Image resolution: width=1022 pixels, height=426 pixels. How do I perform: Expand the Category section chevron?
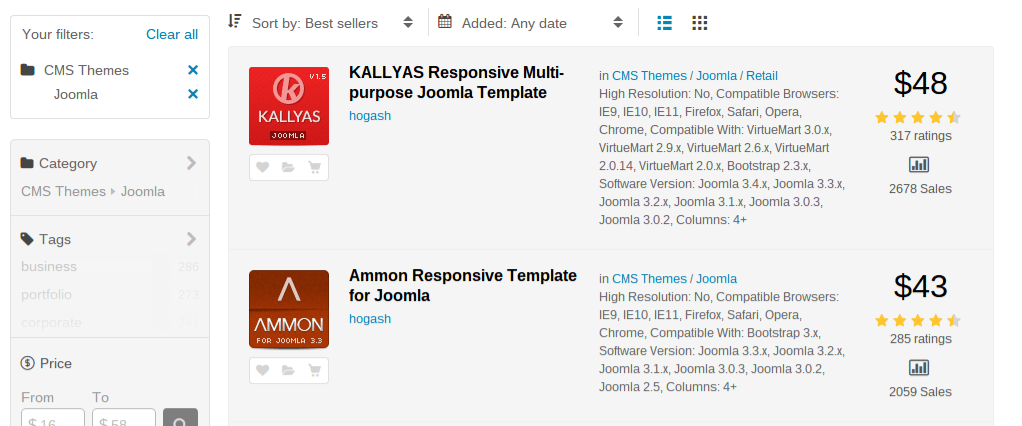click(x=191, y=163)
